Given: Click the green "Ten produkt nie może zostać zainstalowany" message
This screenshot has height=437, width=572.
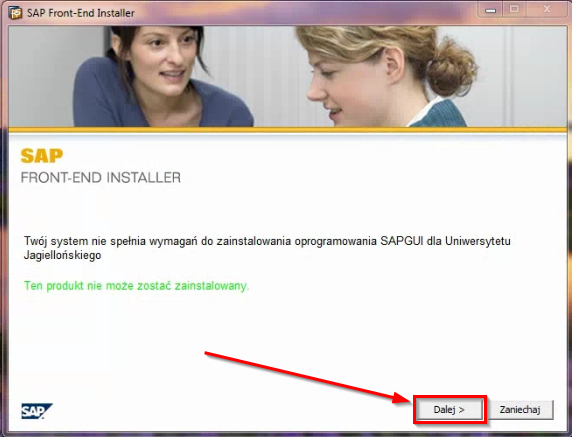Looking at the screenshot, I should tap(136, 286).
